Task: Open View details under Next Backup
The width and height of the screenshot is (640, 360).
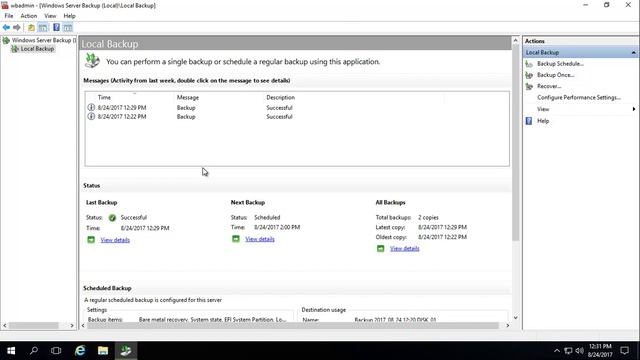Action: [260, 239]
